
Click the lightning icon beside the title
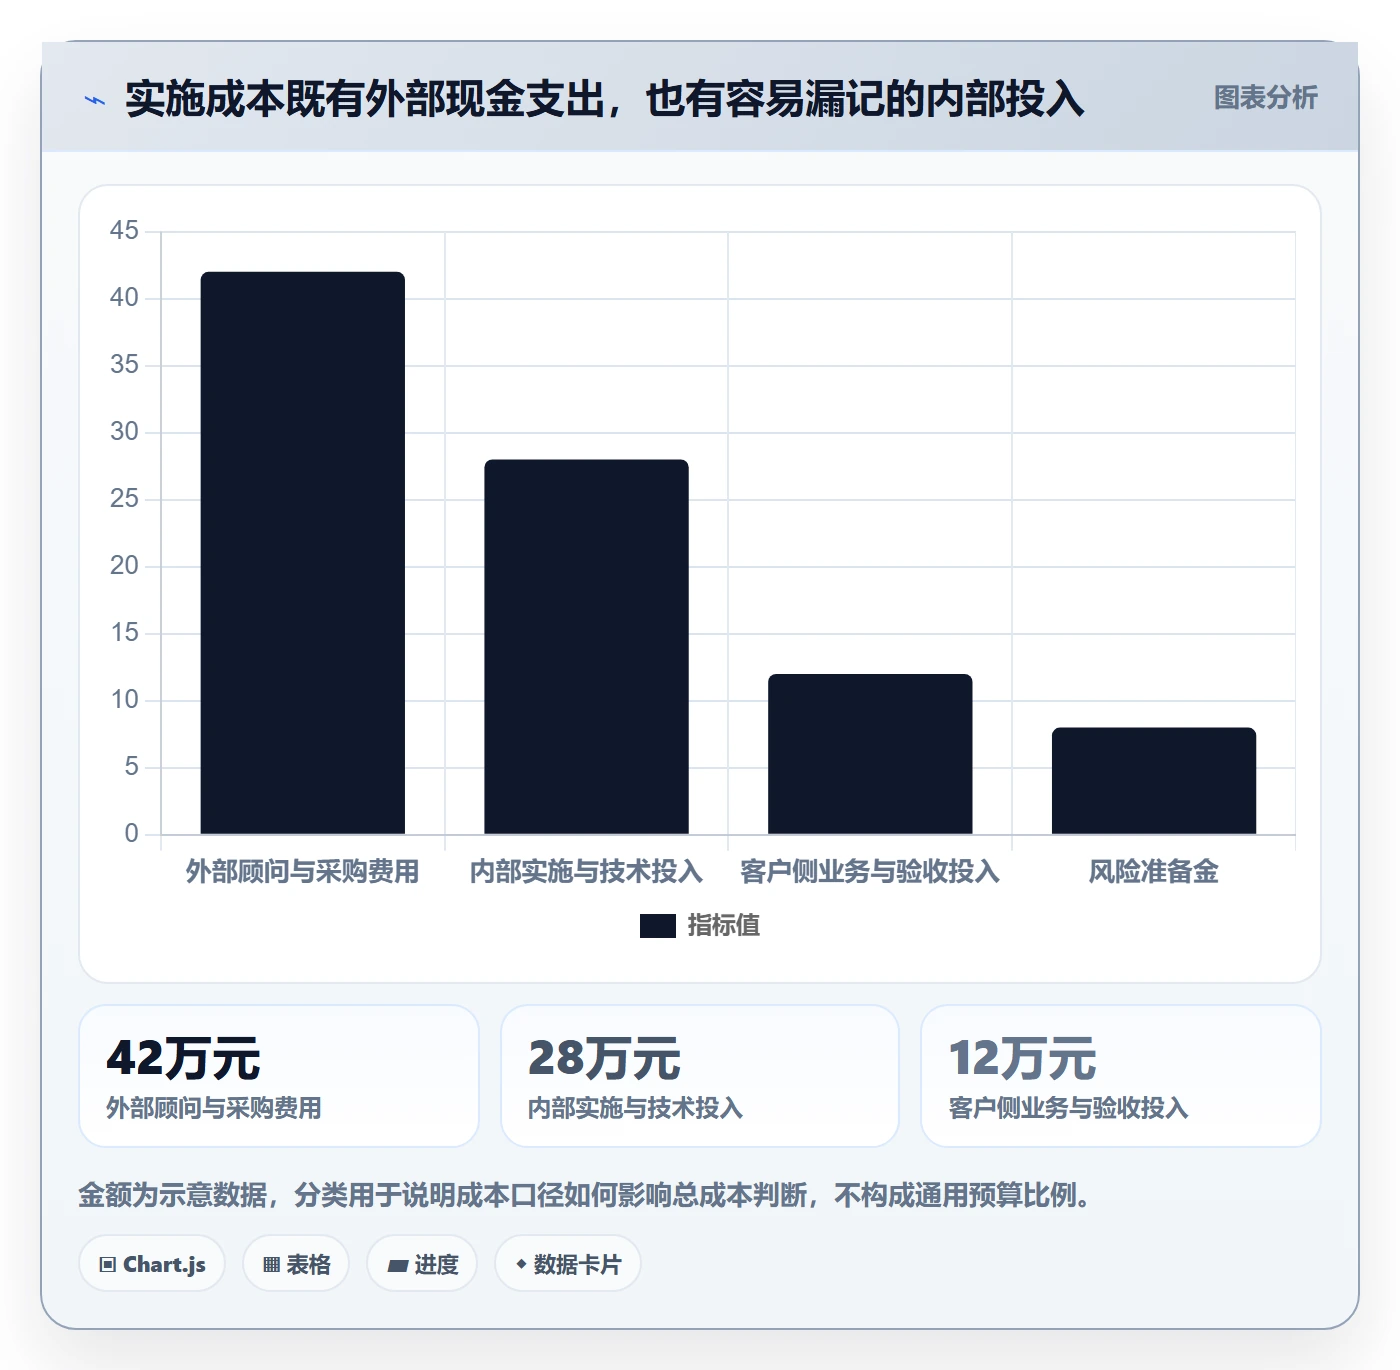point(95,100)
